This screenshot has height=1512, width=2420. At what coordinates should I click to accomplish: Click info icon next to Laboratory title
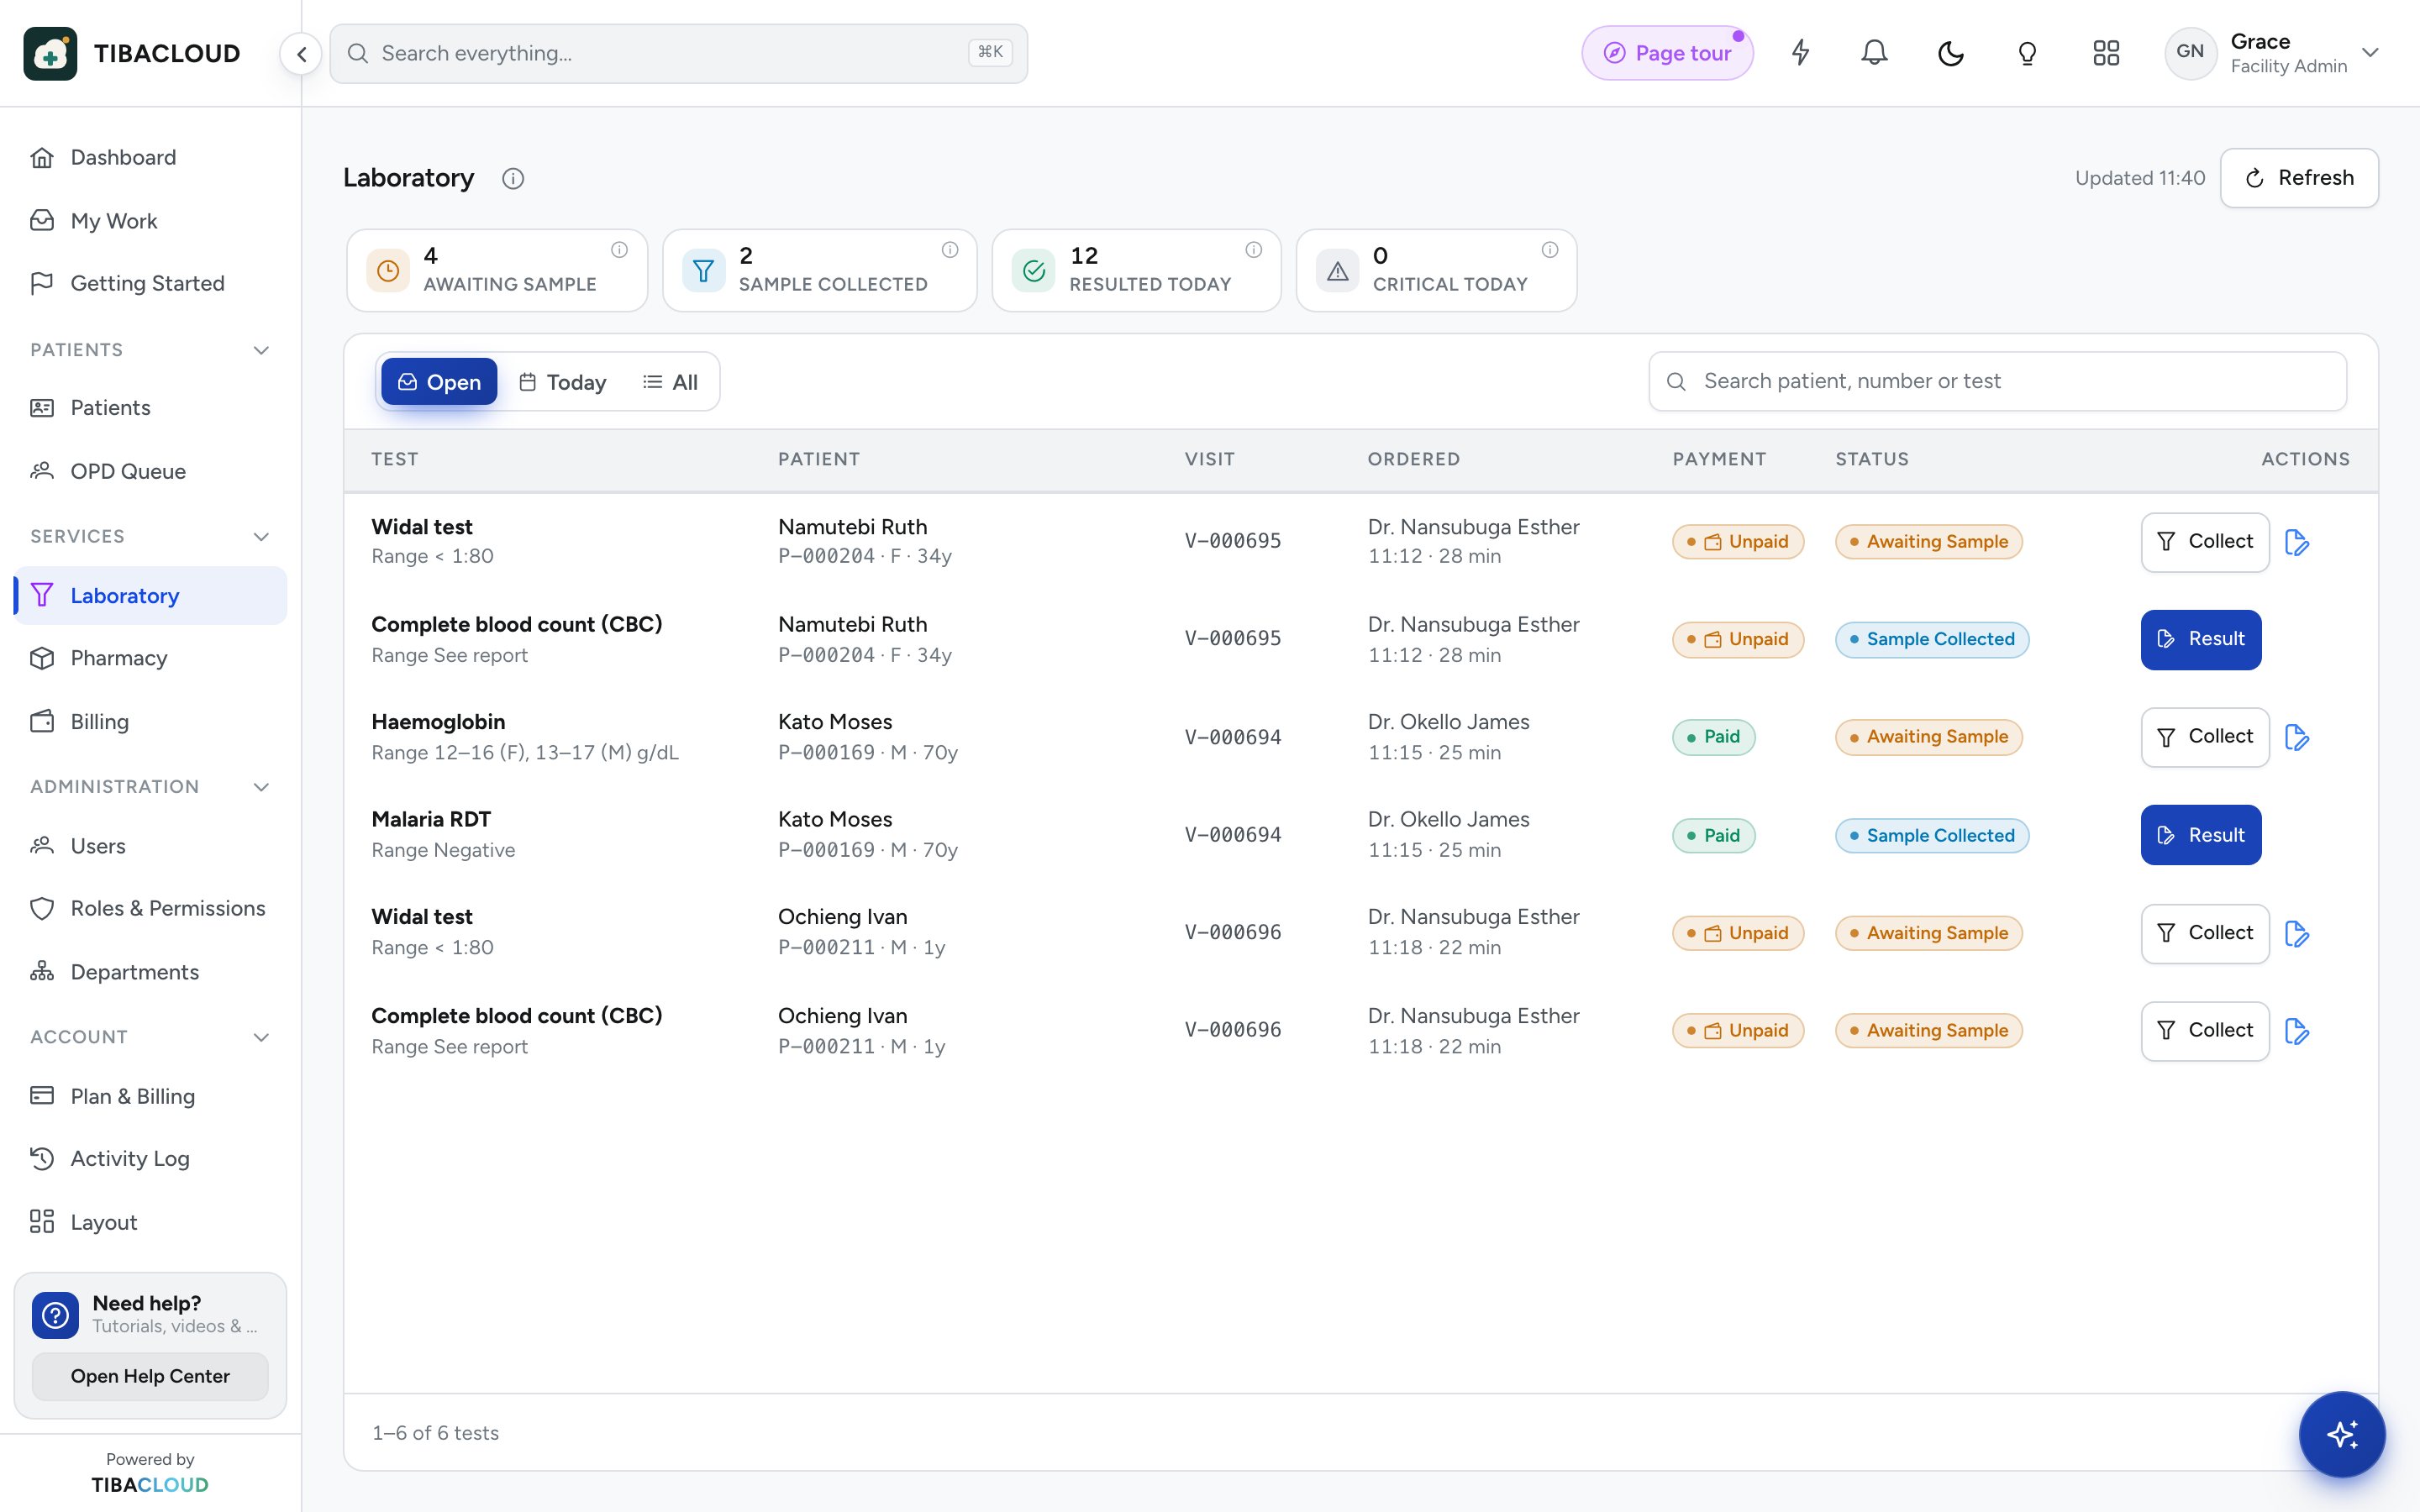point(513,179)
